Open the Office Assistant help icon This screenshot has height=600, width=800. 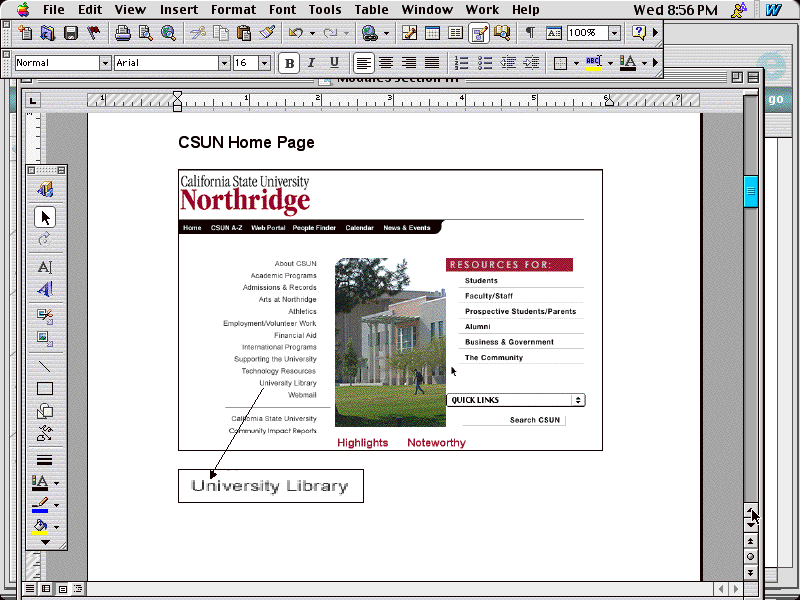[x=639, y=33]
